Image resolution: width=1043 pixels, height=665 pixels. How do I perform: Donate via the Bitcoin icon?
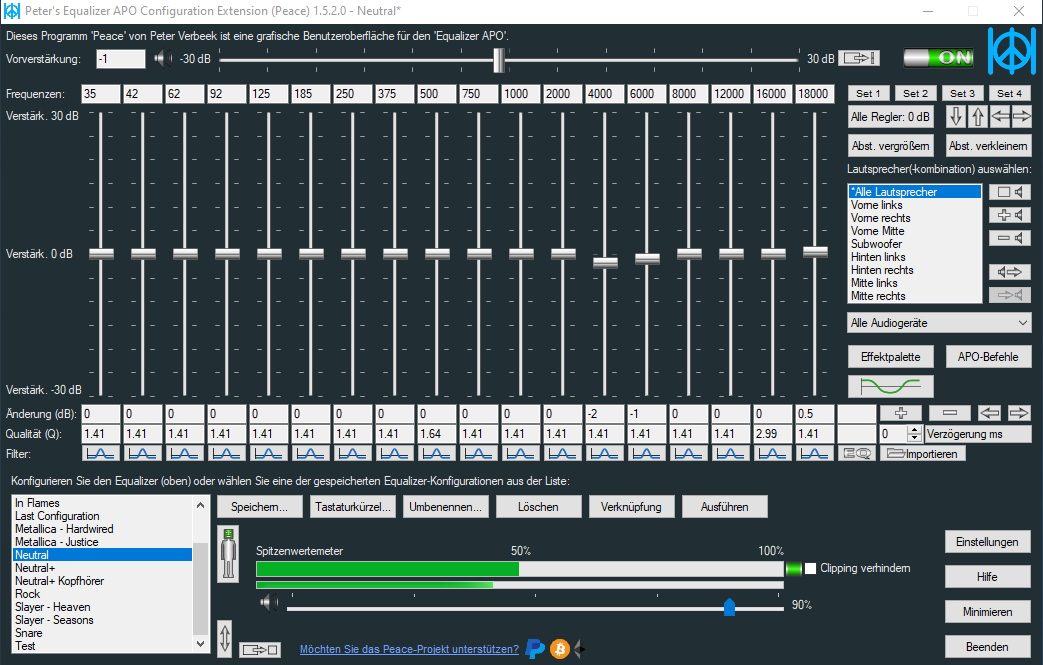coord(560,649)
